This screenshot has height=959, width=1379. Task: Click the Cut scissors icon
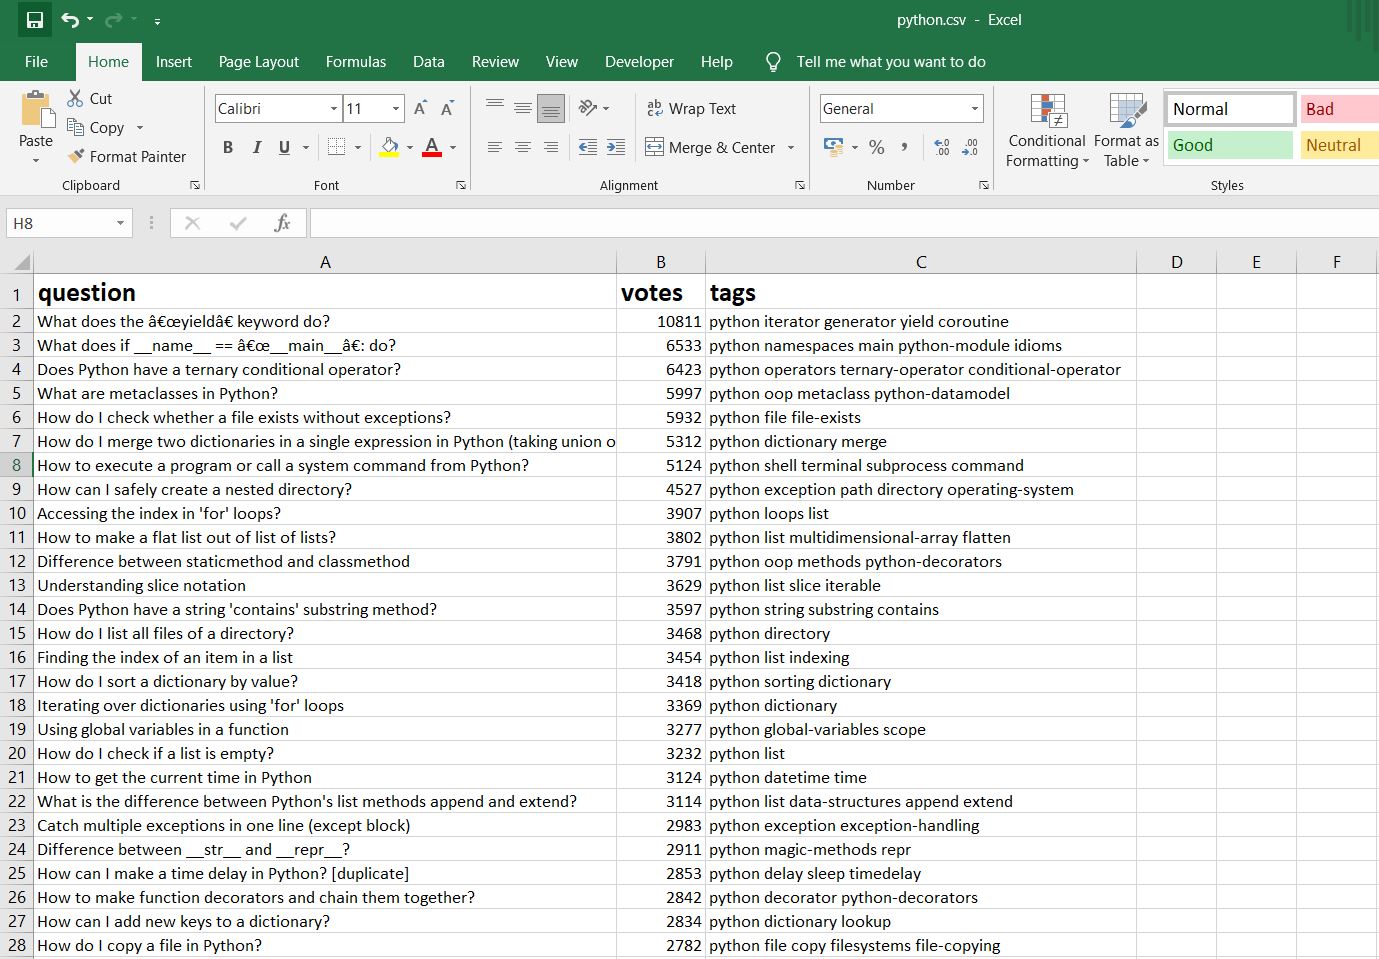[75, 98]
